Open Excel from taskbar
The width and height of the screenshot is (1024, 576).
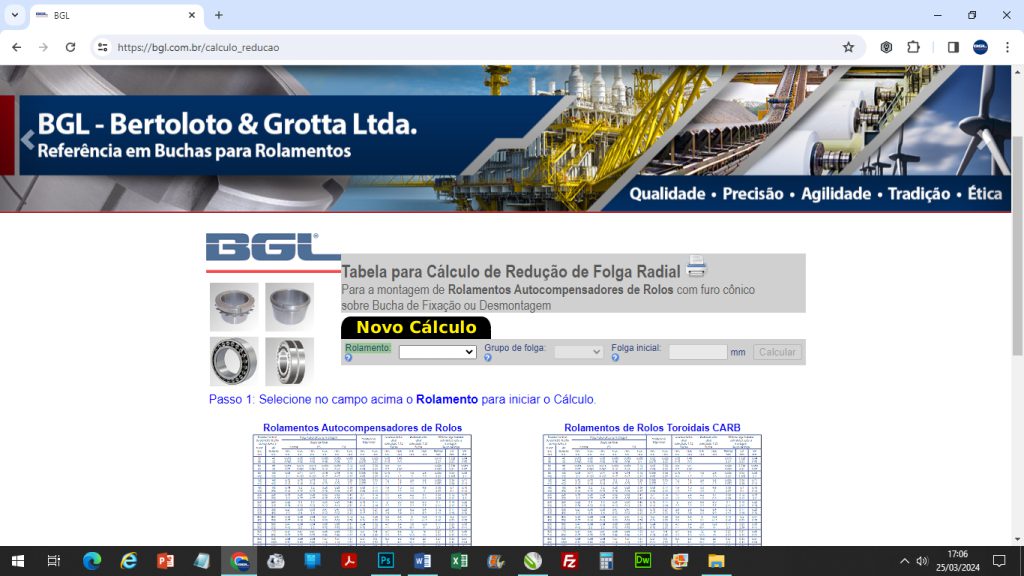tap(459, 561)
